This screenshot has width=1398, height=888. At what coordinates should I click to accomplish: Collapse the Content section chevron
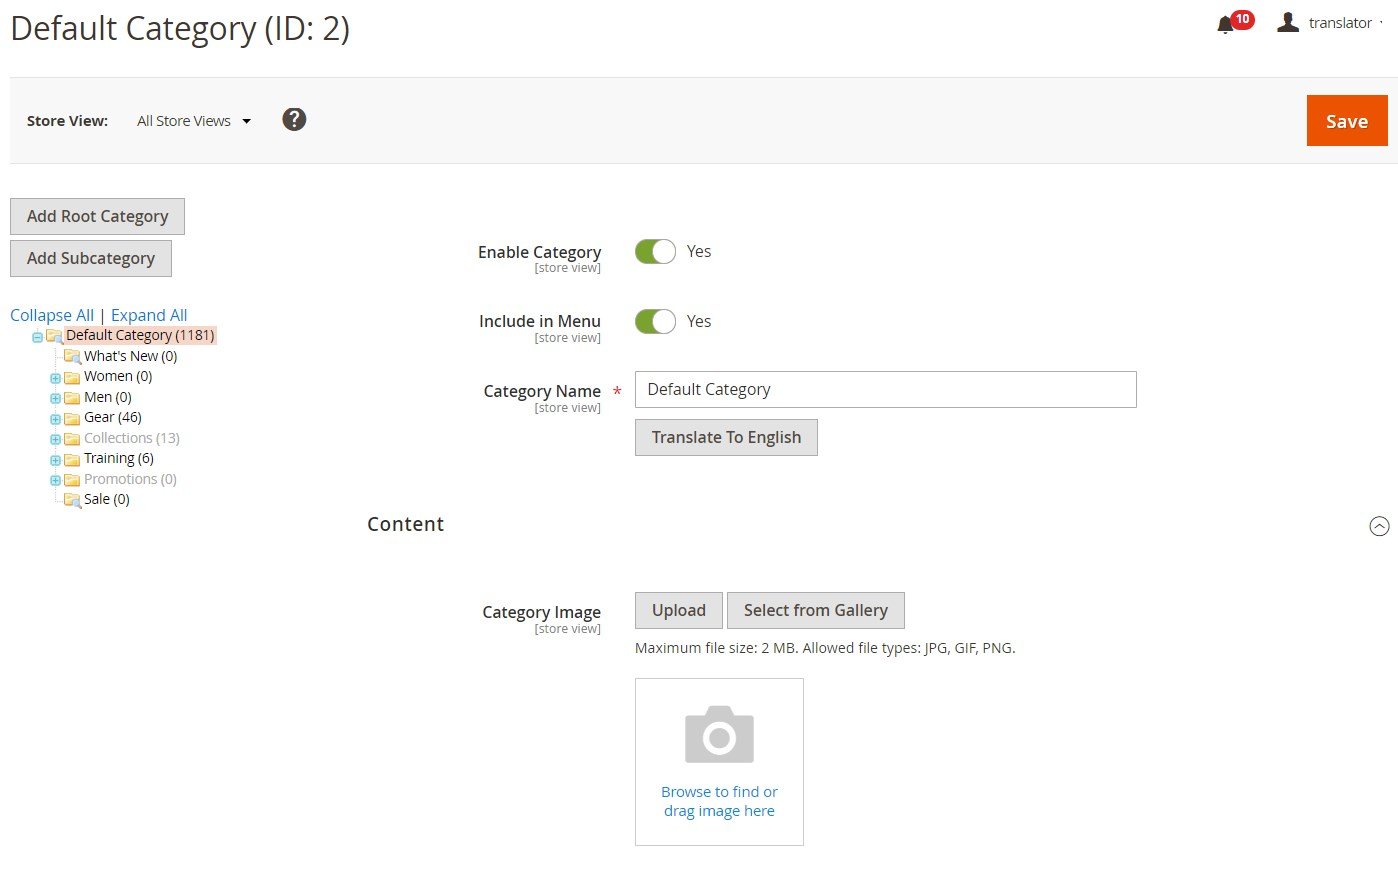click(x=1379, y=526)
